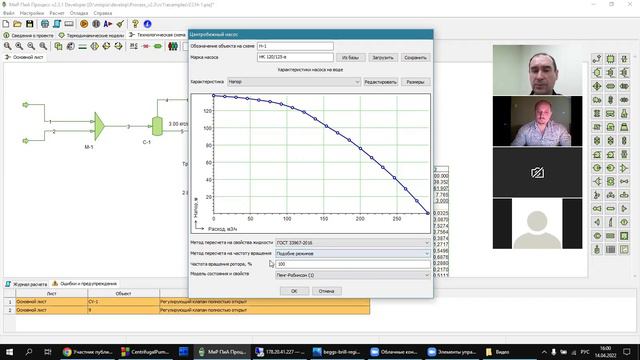640x360 pixels.
Task: Open the Пенг-Робинсон state model dropdown
Action: 353,275
